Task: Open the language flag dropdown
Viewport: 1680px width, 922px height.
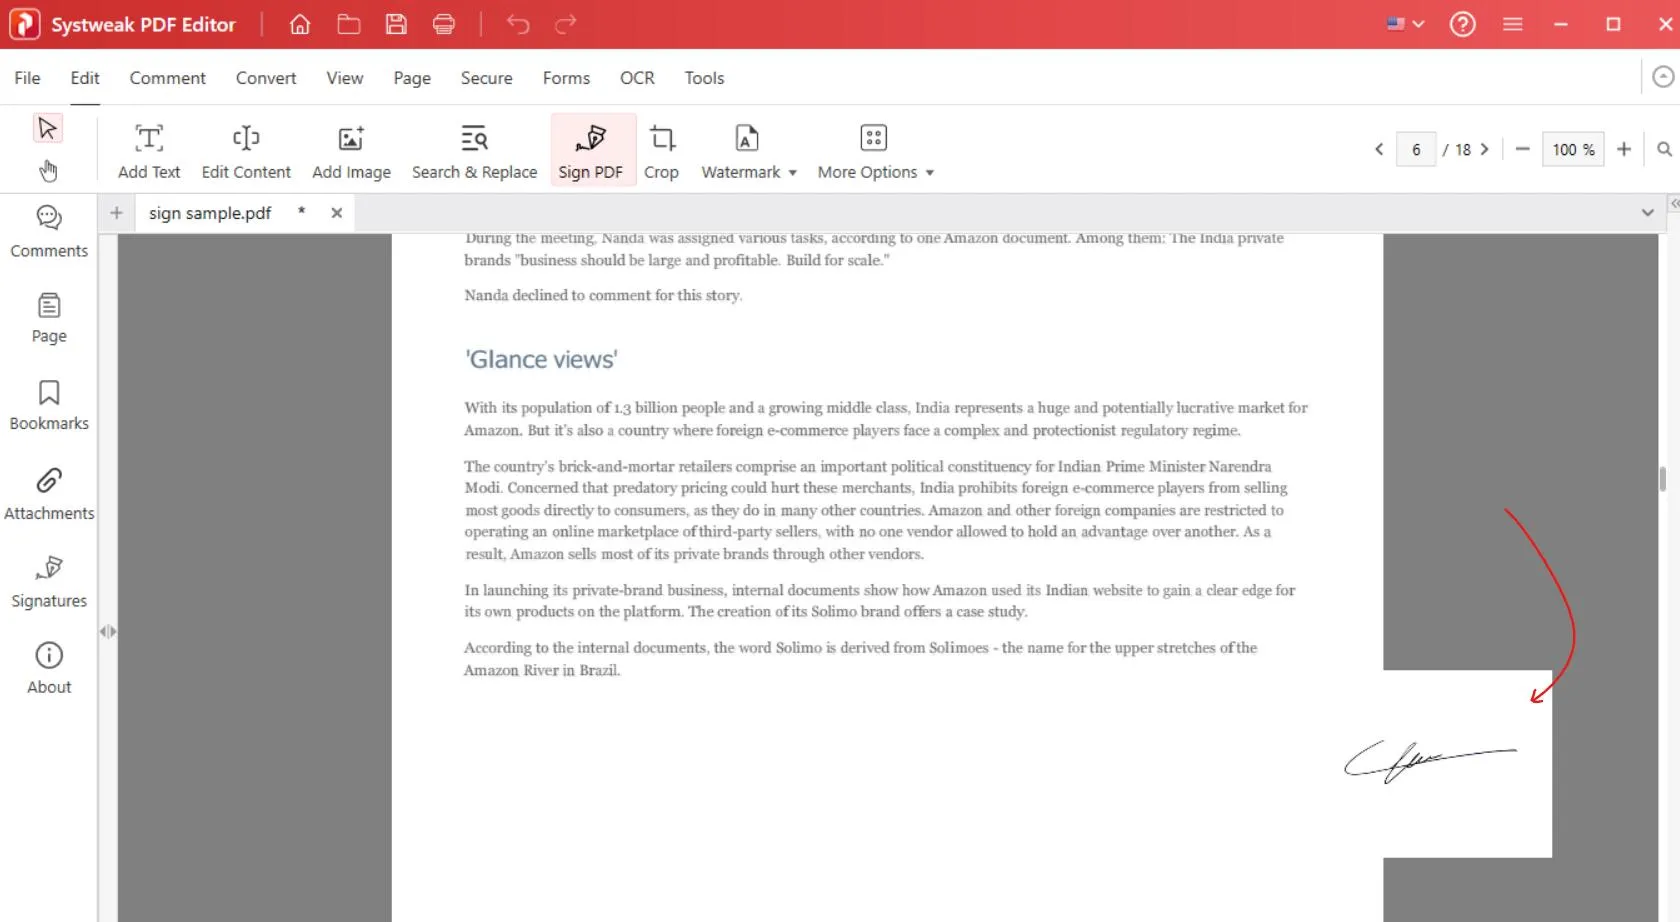Action: [1405, 24]
